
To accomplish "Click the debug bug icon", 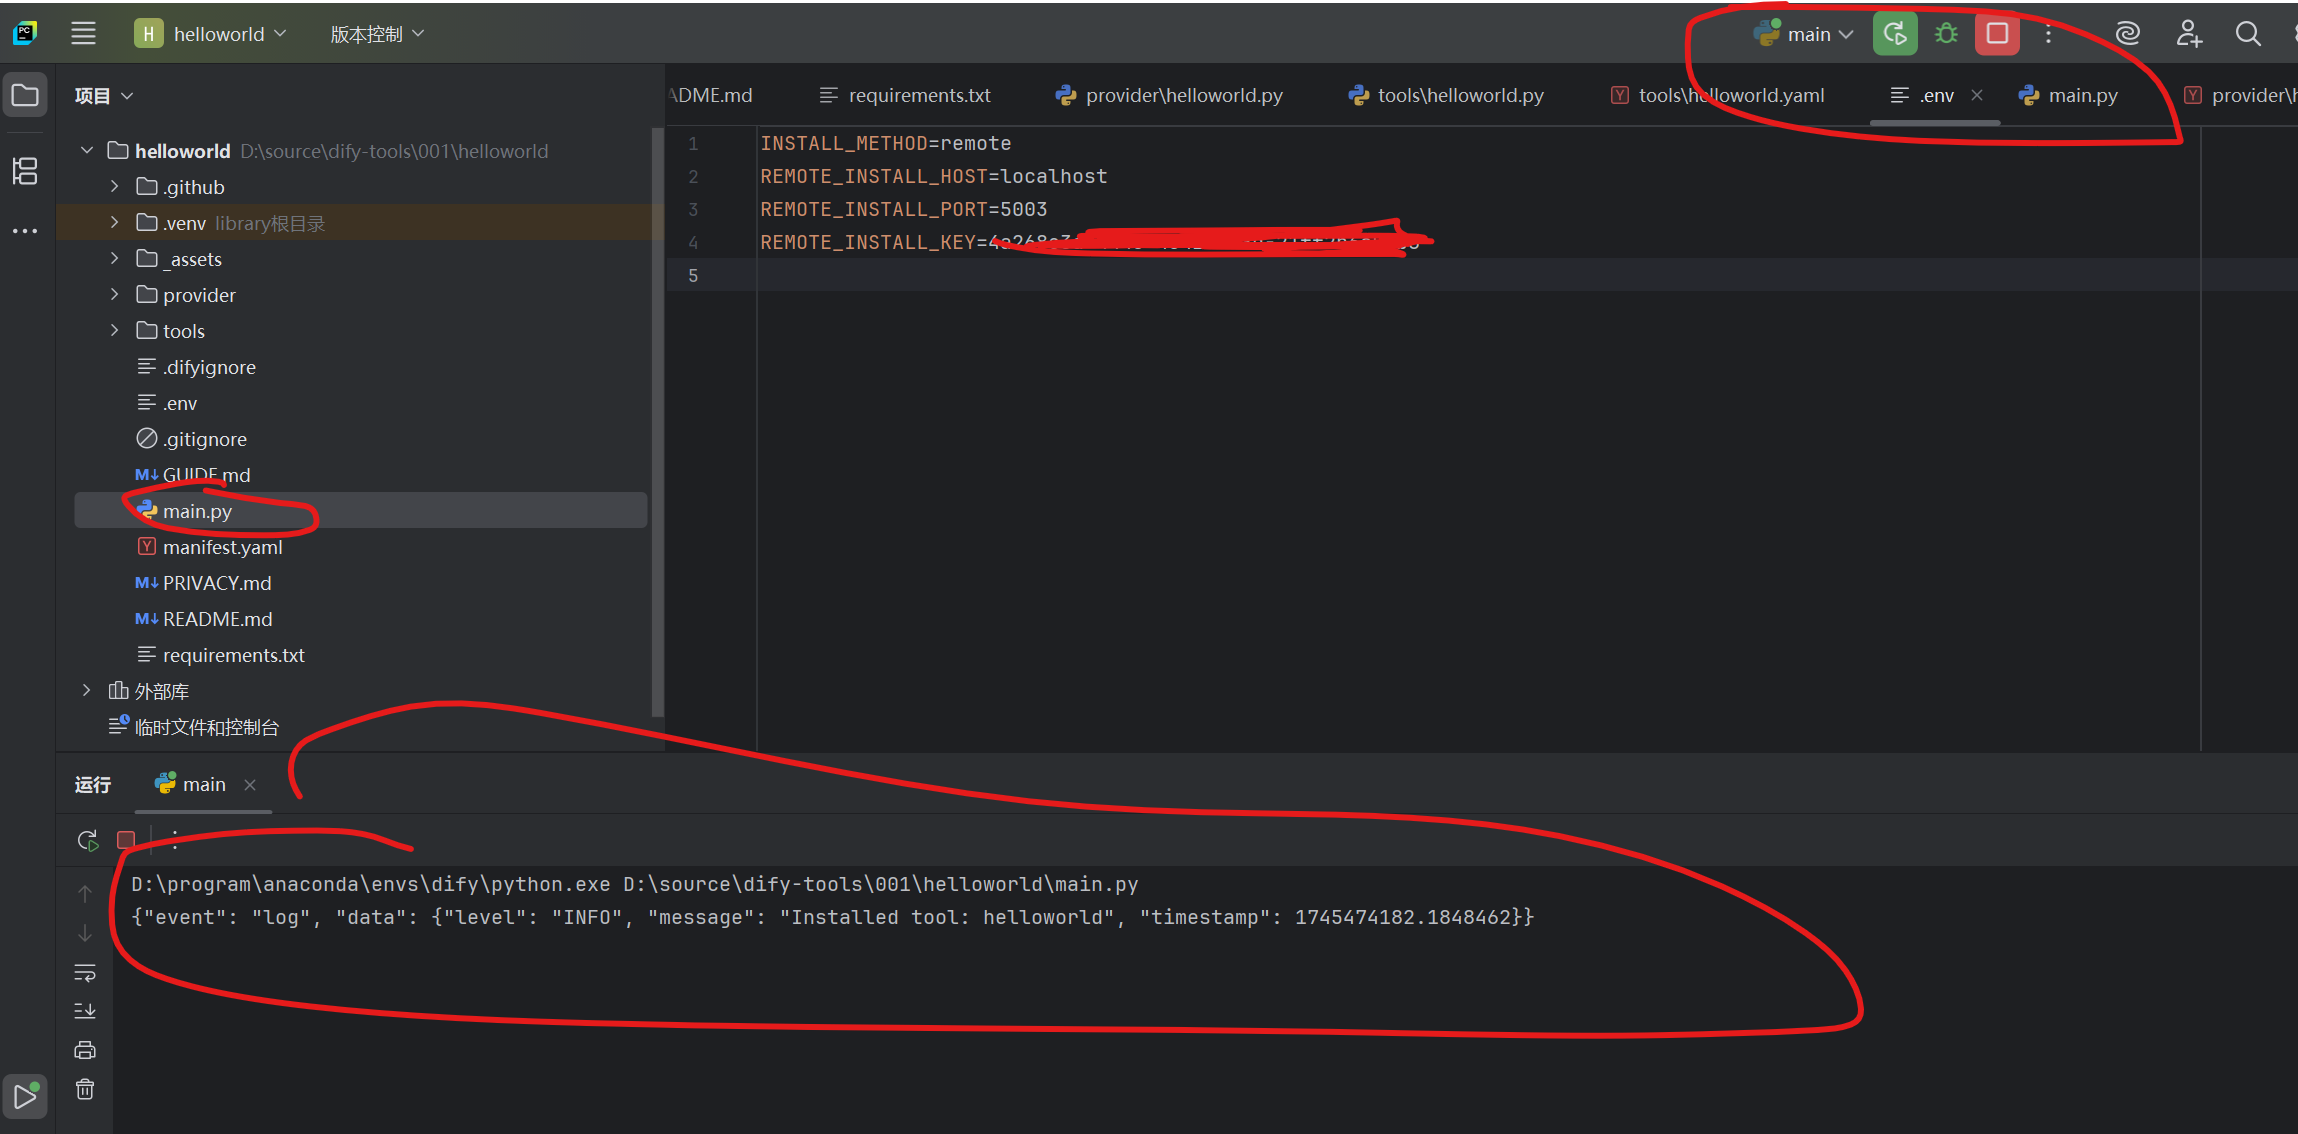I will 1946,34.
